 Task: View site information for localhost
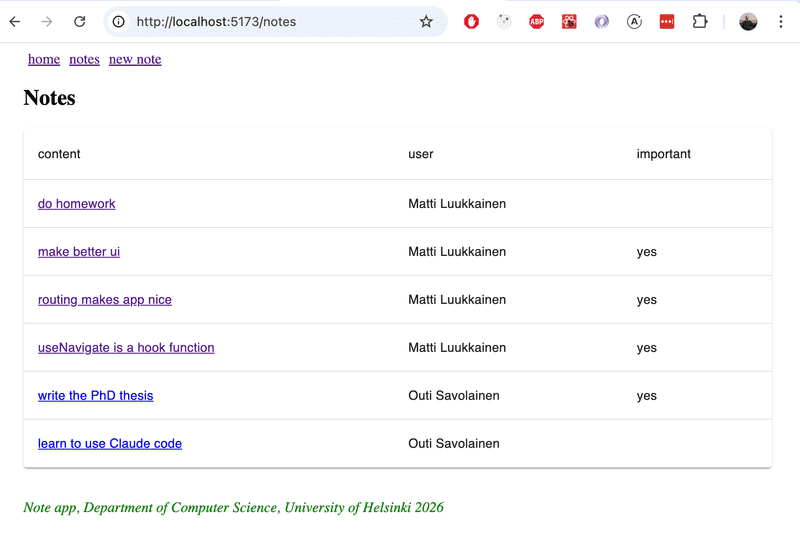click(118, 21)
